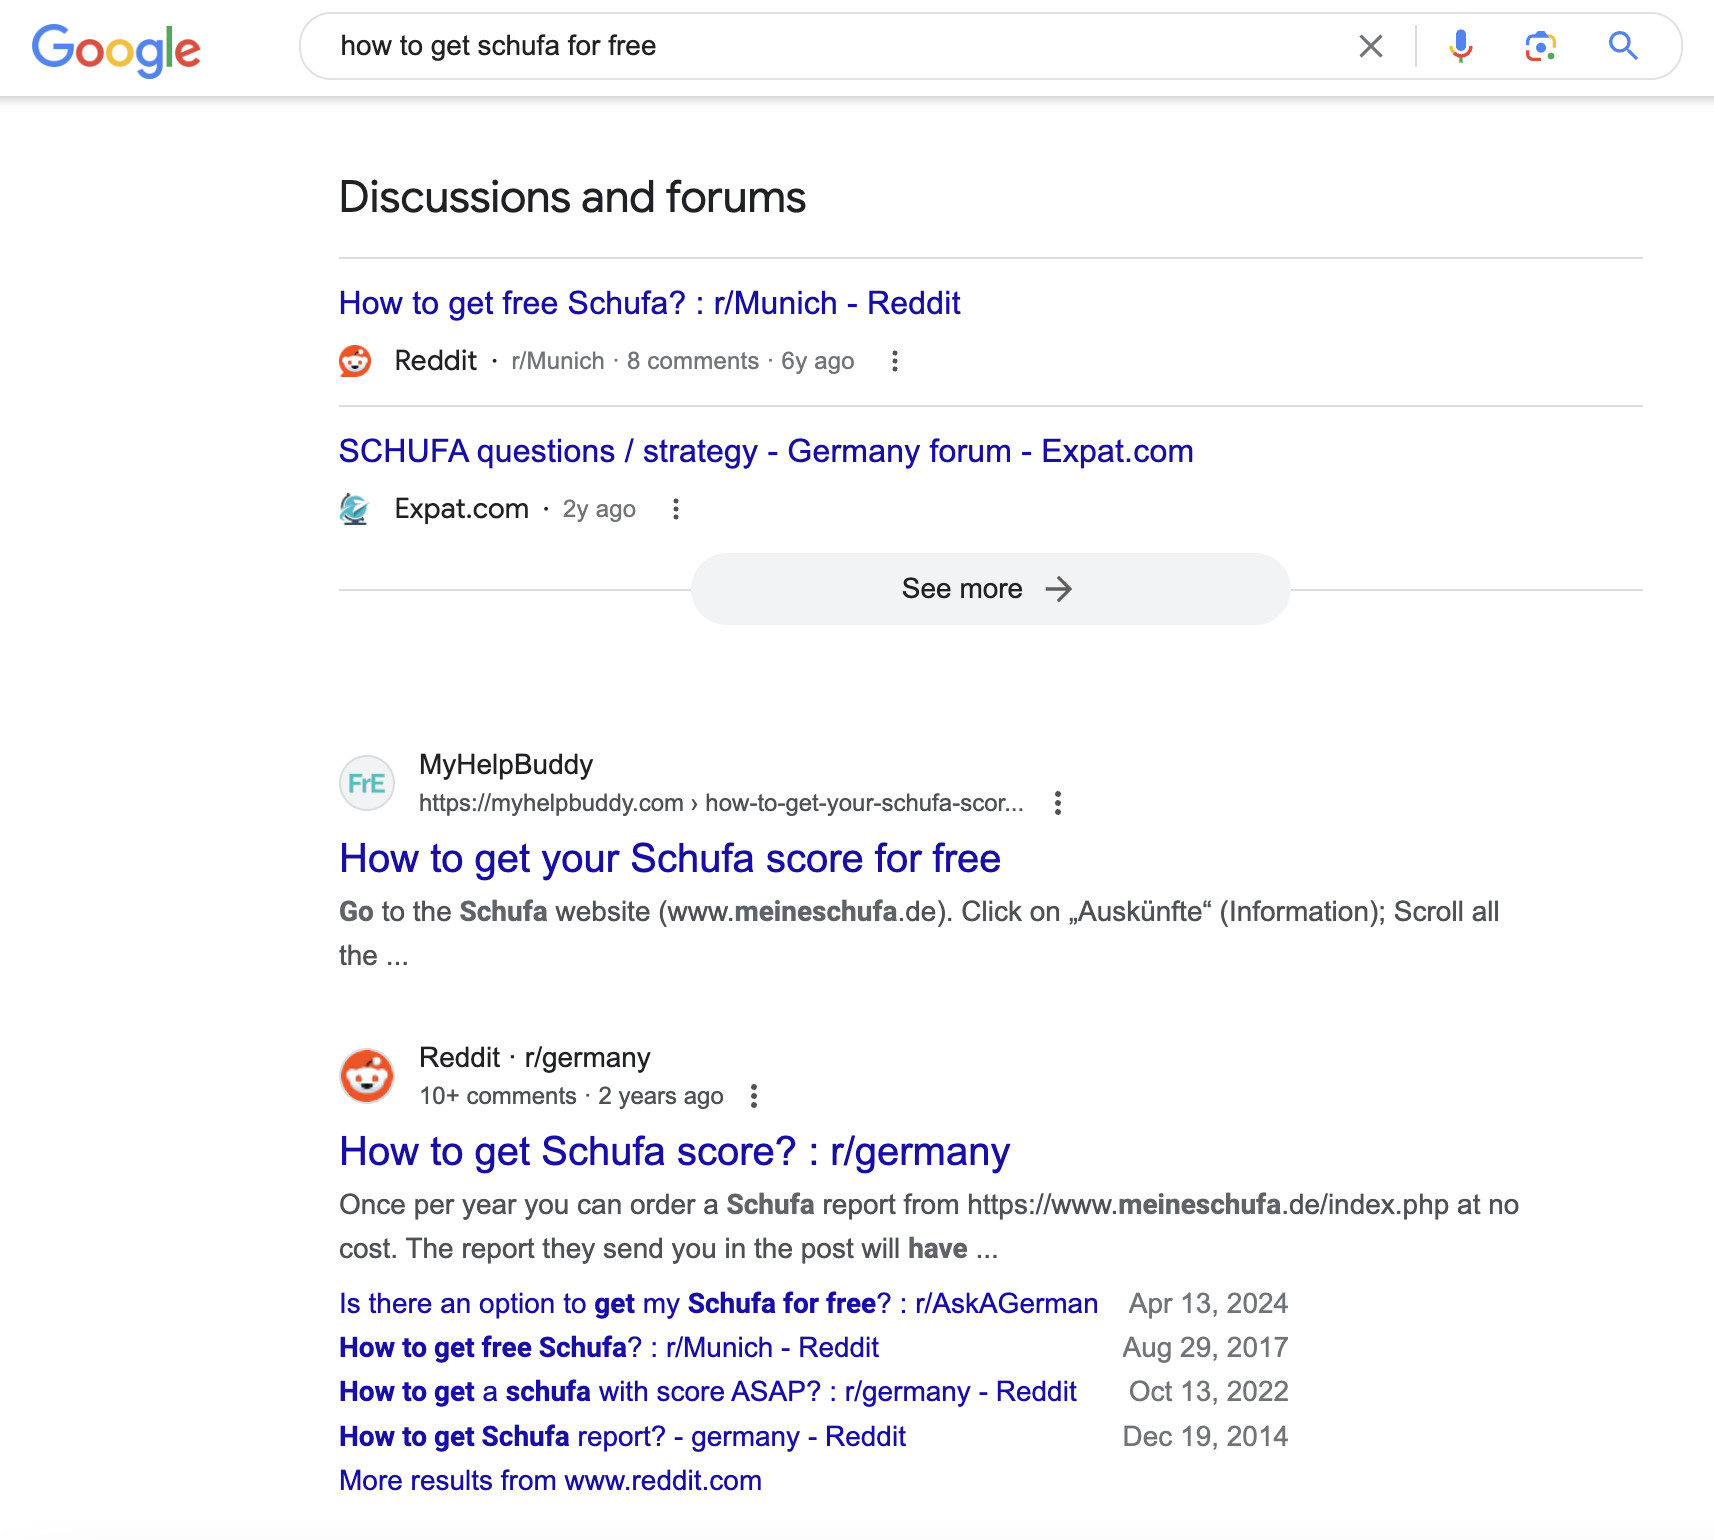The height and width of the screenshot is (1540, 1714).
Task: Click the MyHelpBuddy FrE site icon
Action: (x=367, y=783)
